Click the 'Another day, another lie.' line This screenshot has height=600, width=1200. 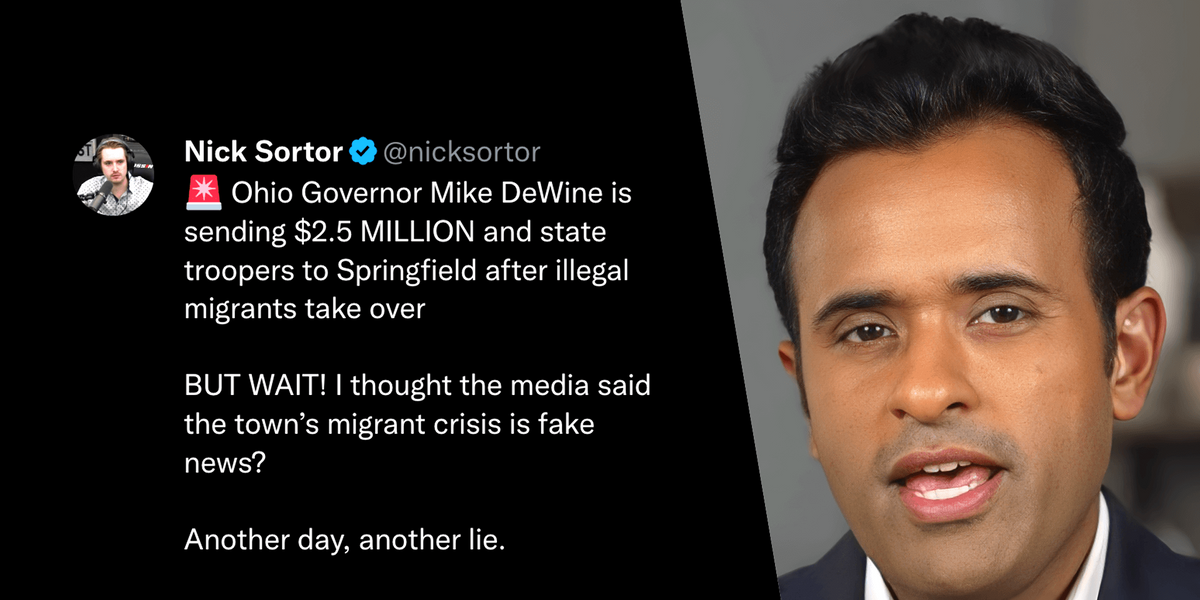click(x=345, y=540)
